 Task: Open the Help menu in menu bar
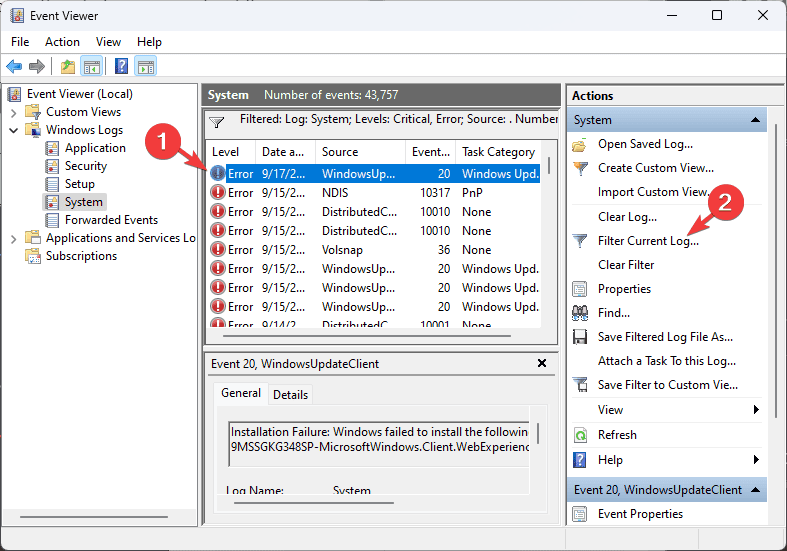(x=149, y=42)
